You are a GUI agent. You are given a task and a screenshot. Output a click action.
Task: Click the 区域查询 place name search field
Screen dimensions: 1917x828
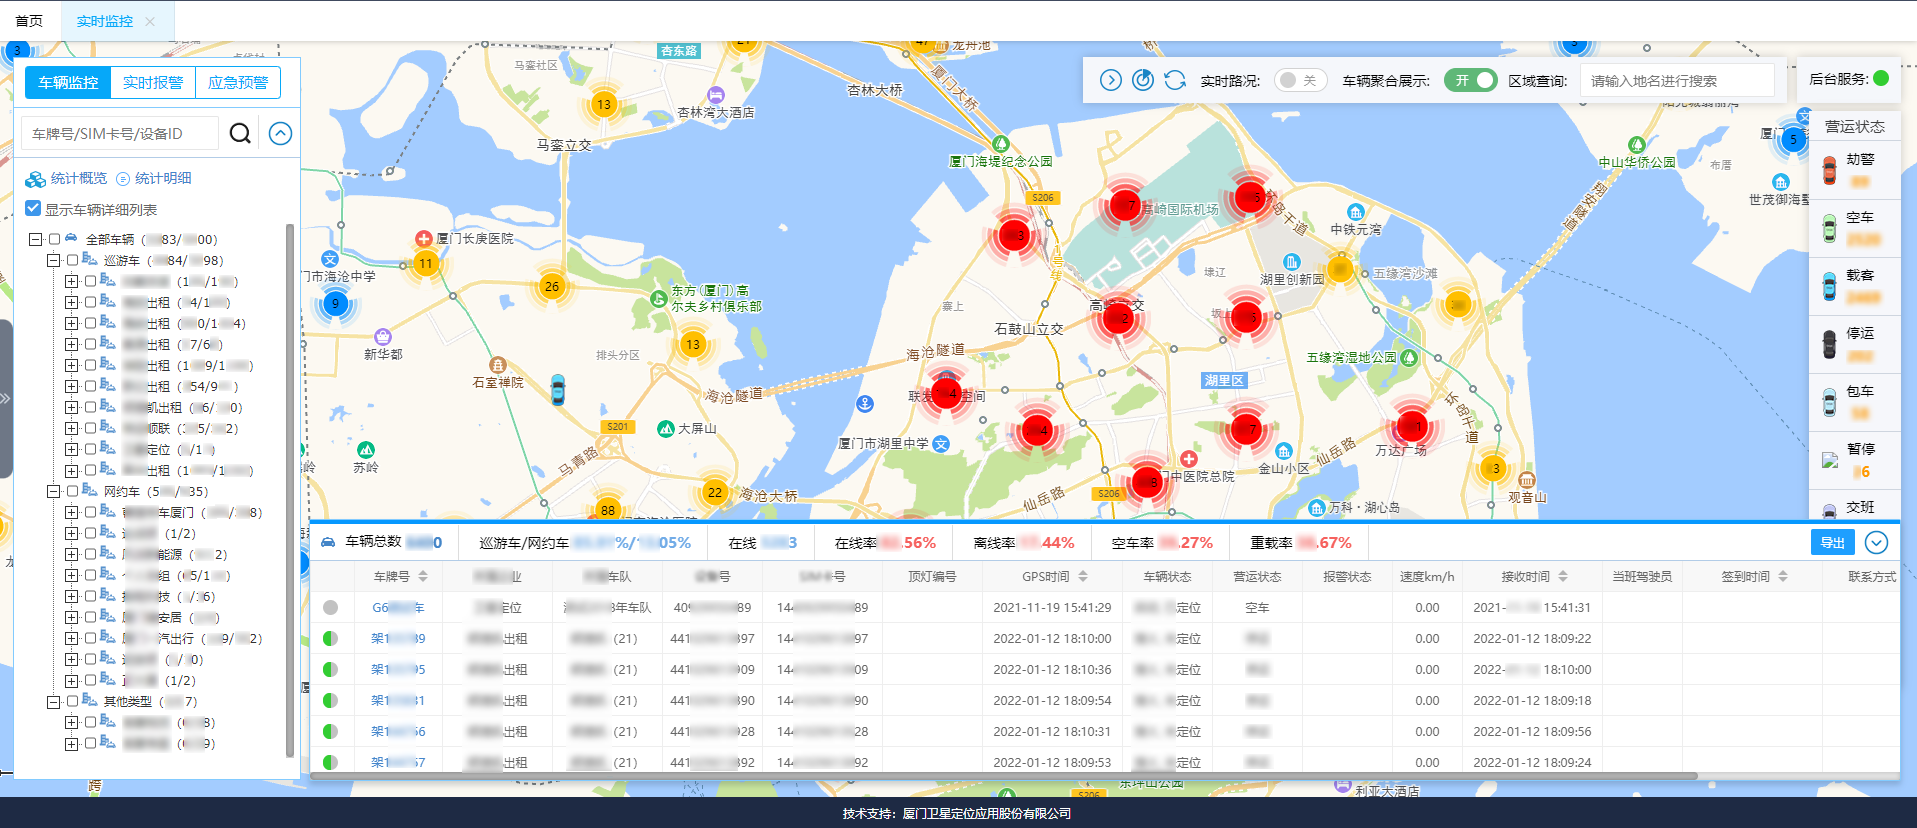click(x=1676, y=81)
